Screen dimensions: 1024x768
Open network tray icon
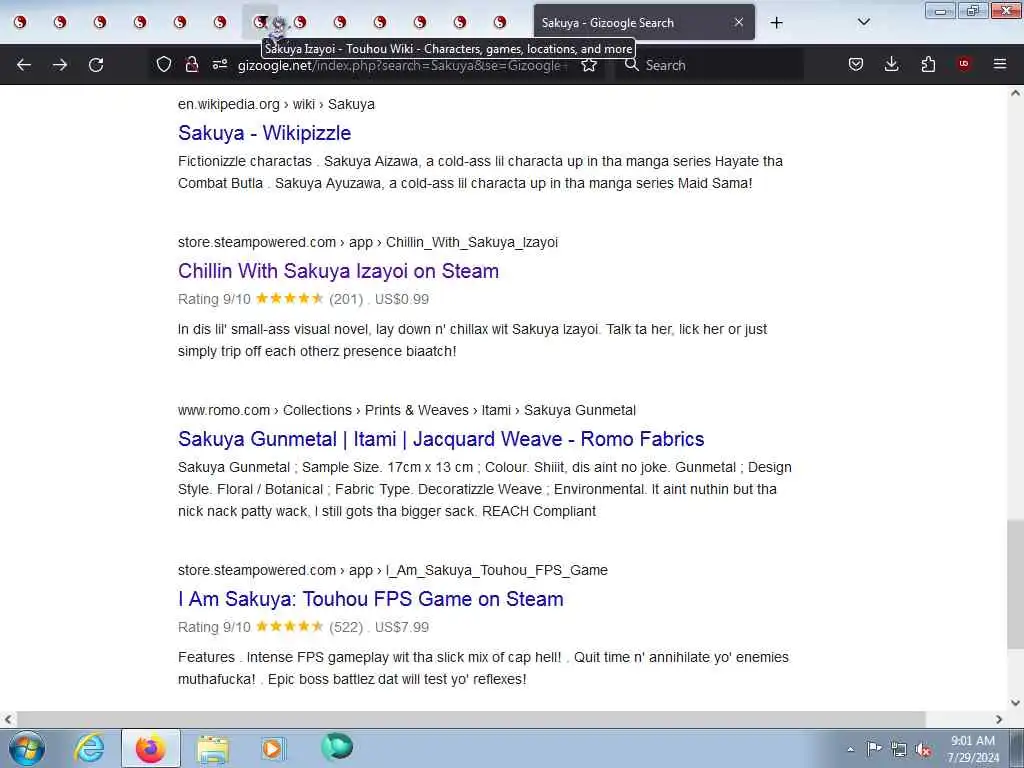click(x=899, y=749)
